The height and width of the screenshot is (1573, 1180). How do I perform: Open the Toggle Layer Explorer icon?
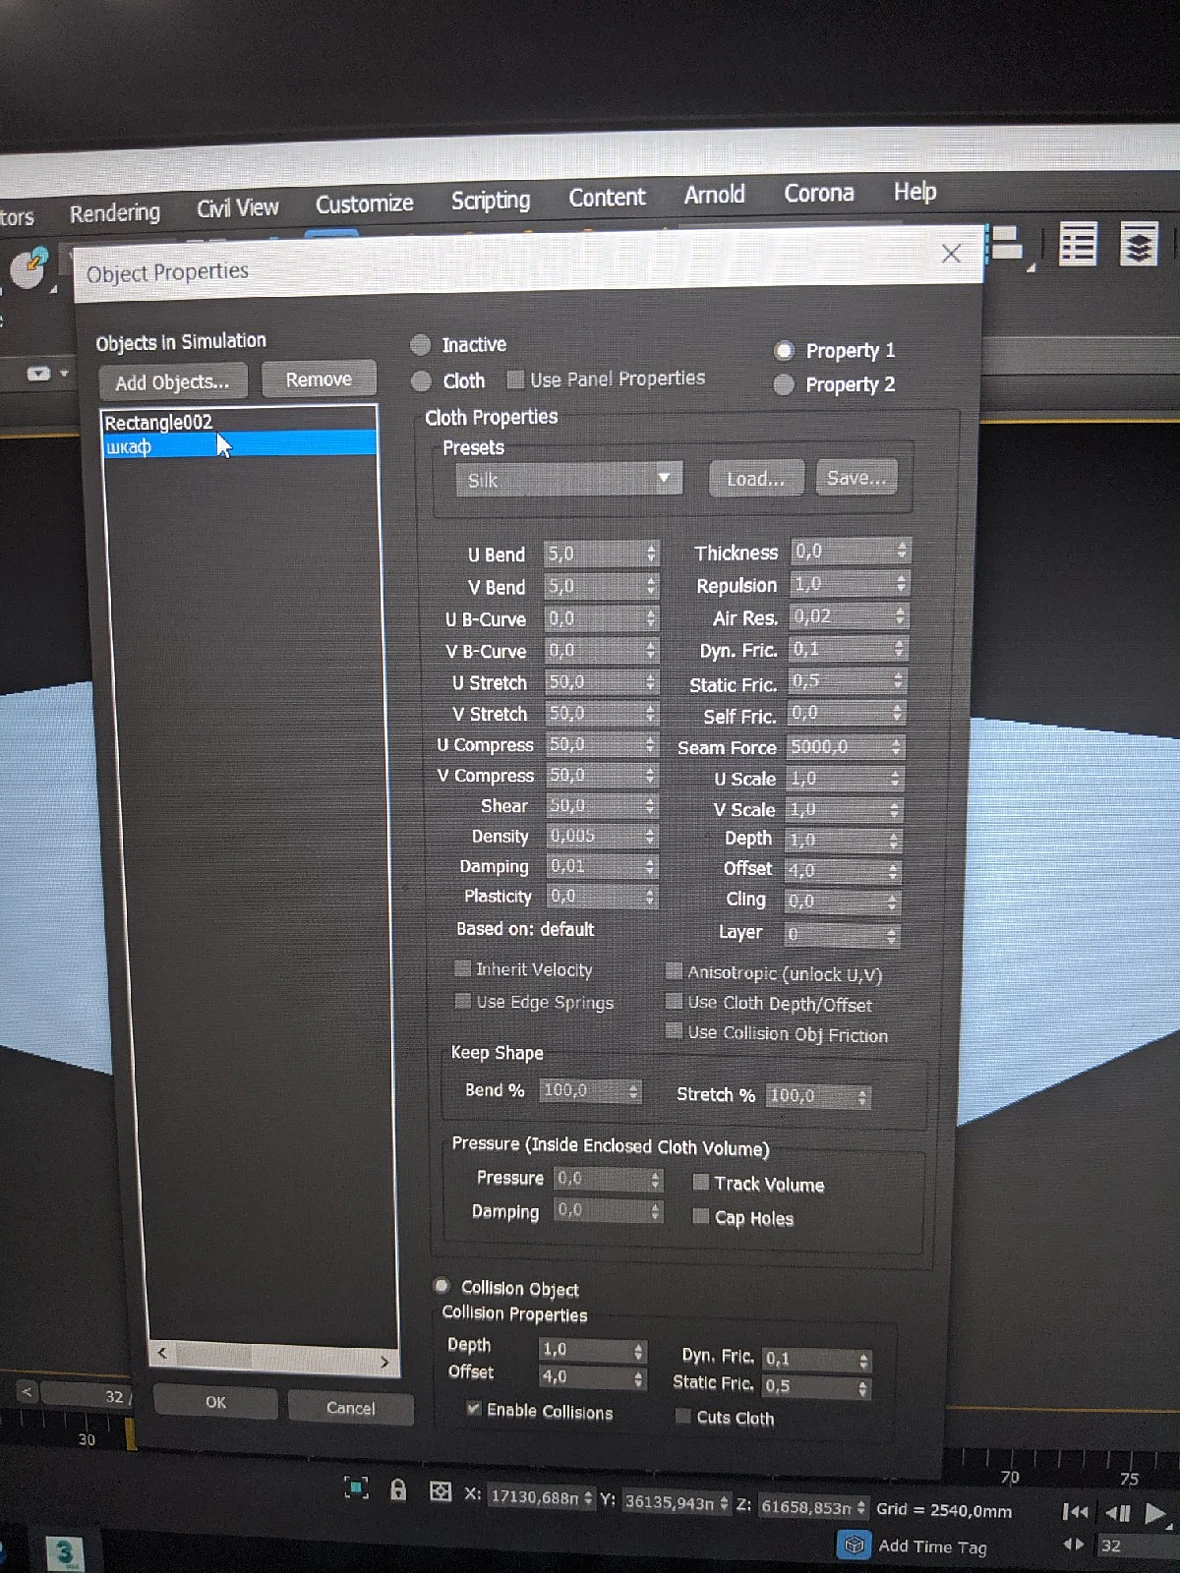(x=1139, y=244)
